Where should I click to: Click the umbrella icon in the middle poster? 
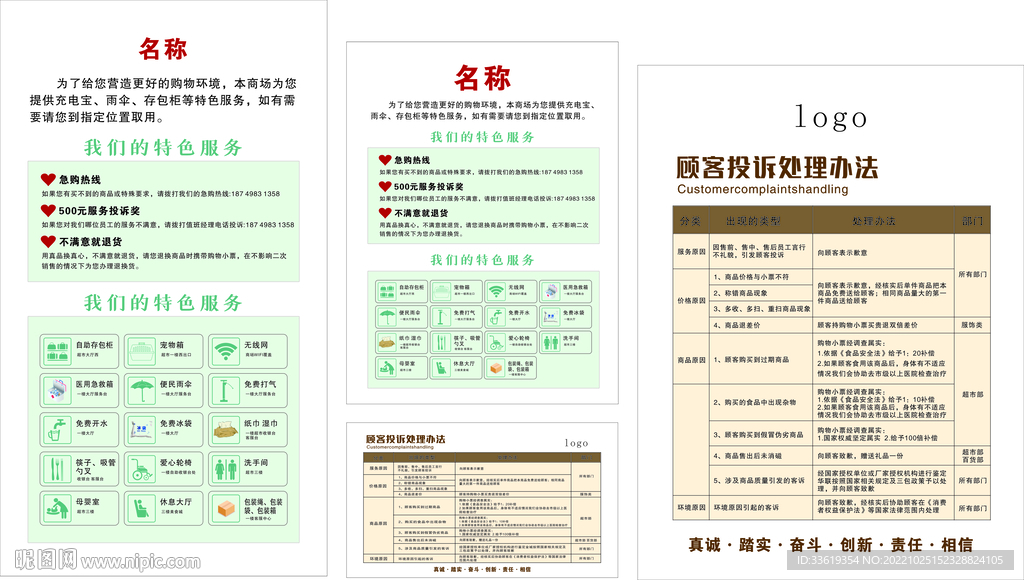(x=387, y=316)
